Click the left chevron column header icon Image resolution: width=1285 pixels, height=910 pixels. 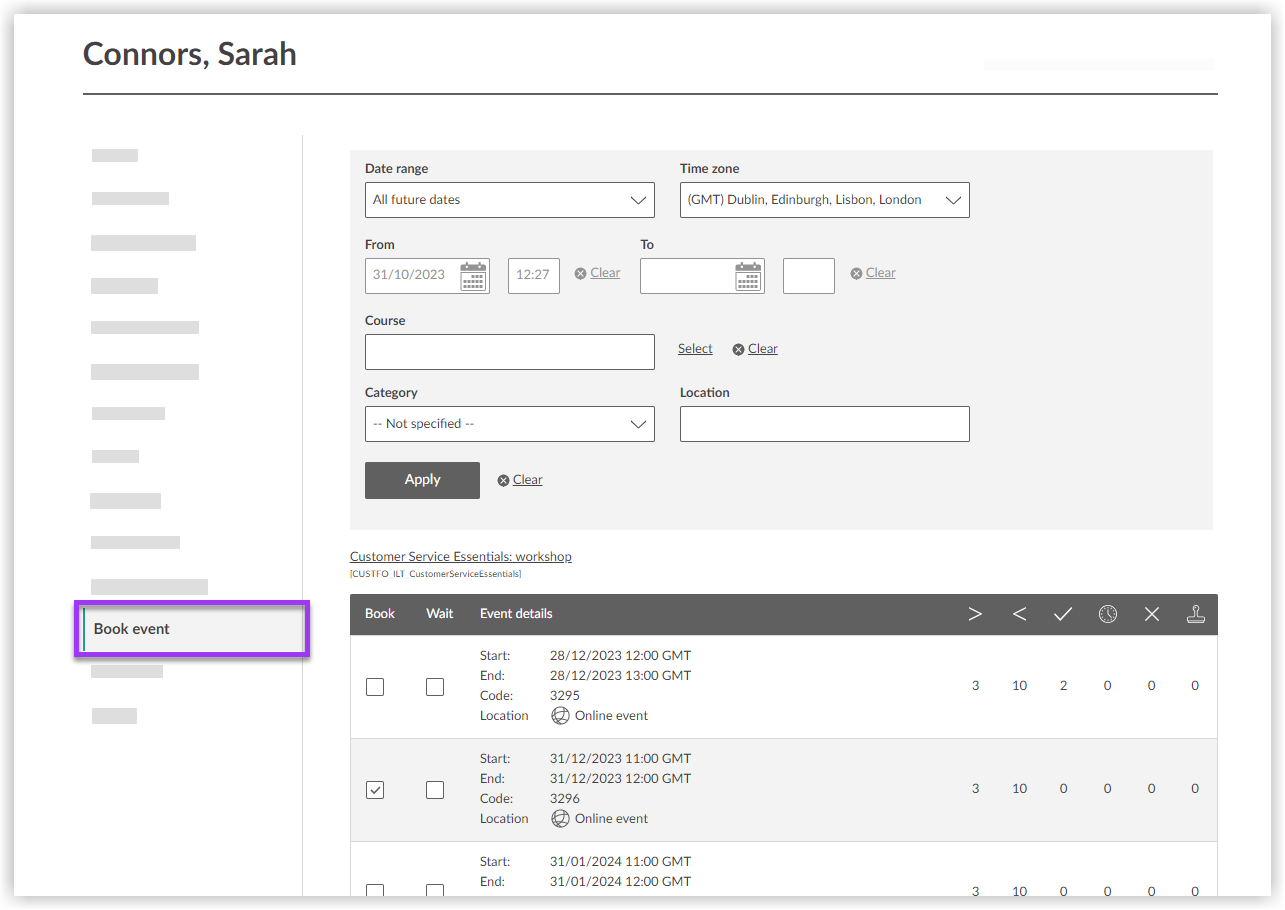point(1019,614)
